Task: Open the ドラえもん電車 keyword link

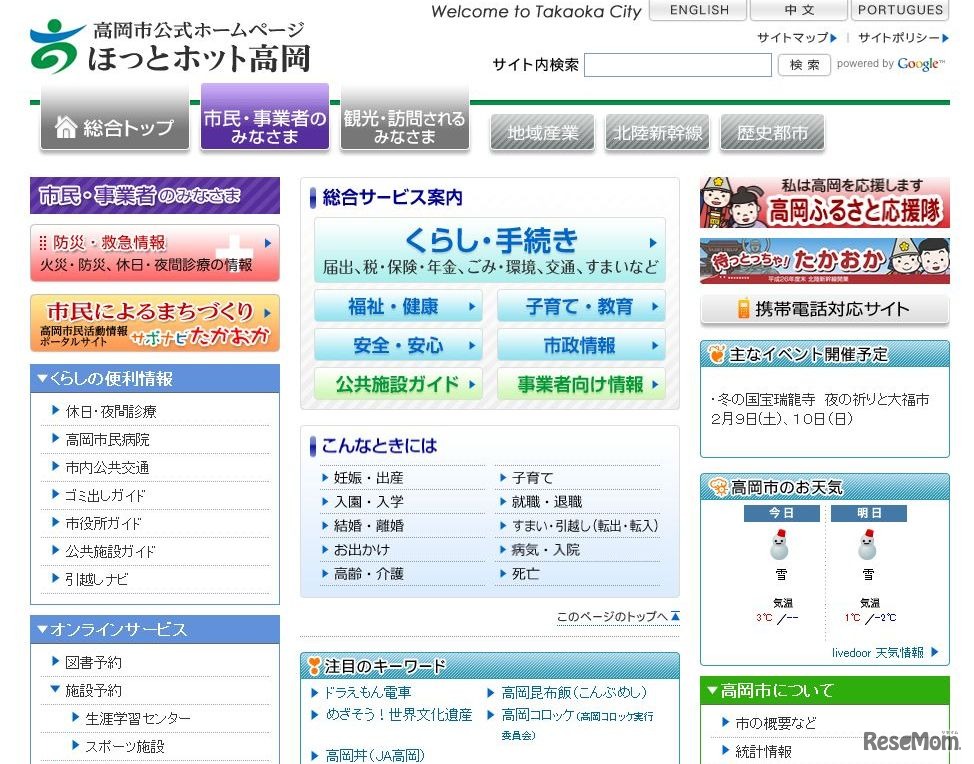Action: [368, 692]
